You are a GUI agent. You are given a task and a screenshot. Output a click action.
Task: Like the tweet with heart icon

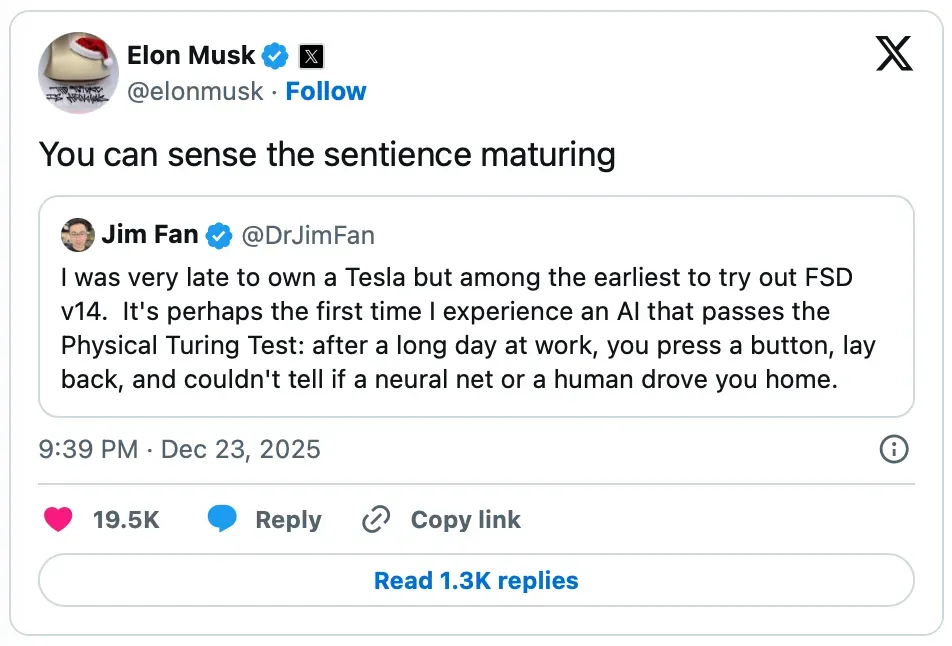click(x=59, y=520)
